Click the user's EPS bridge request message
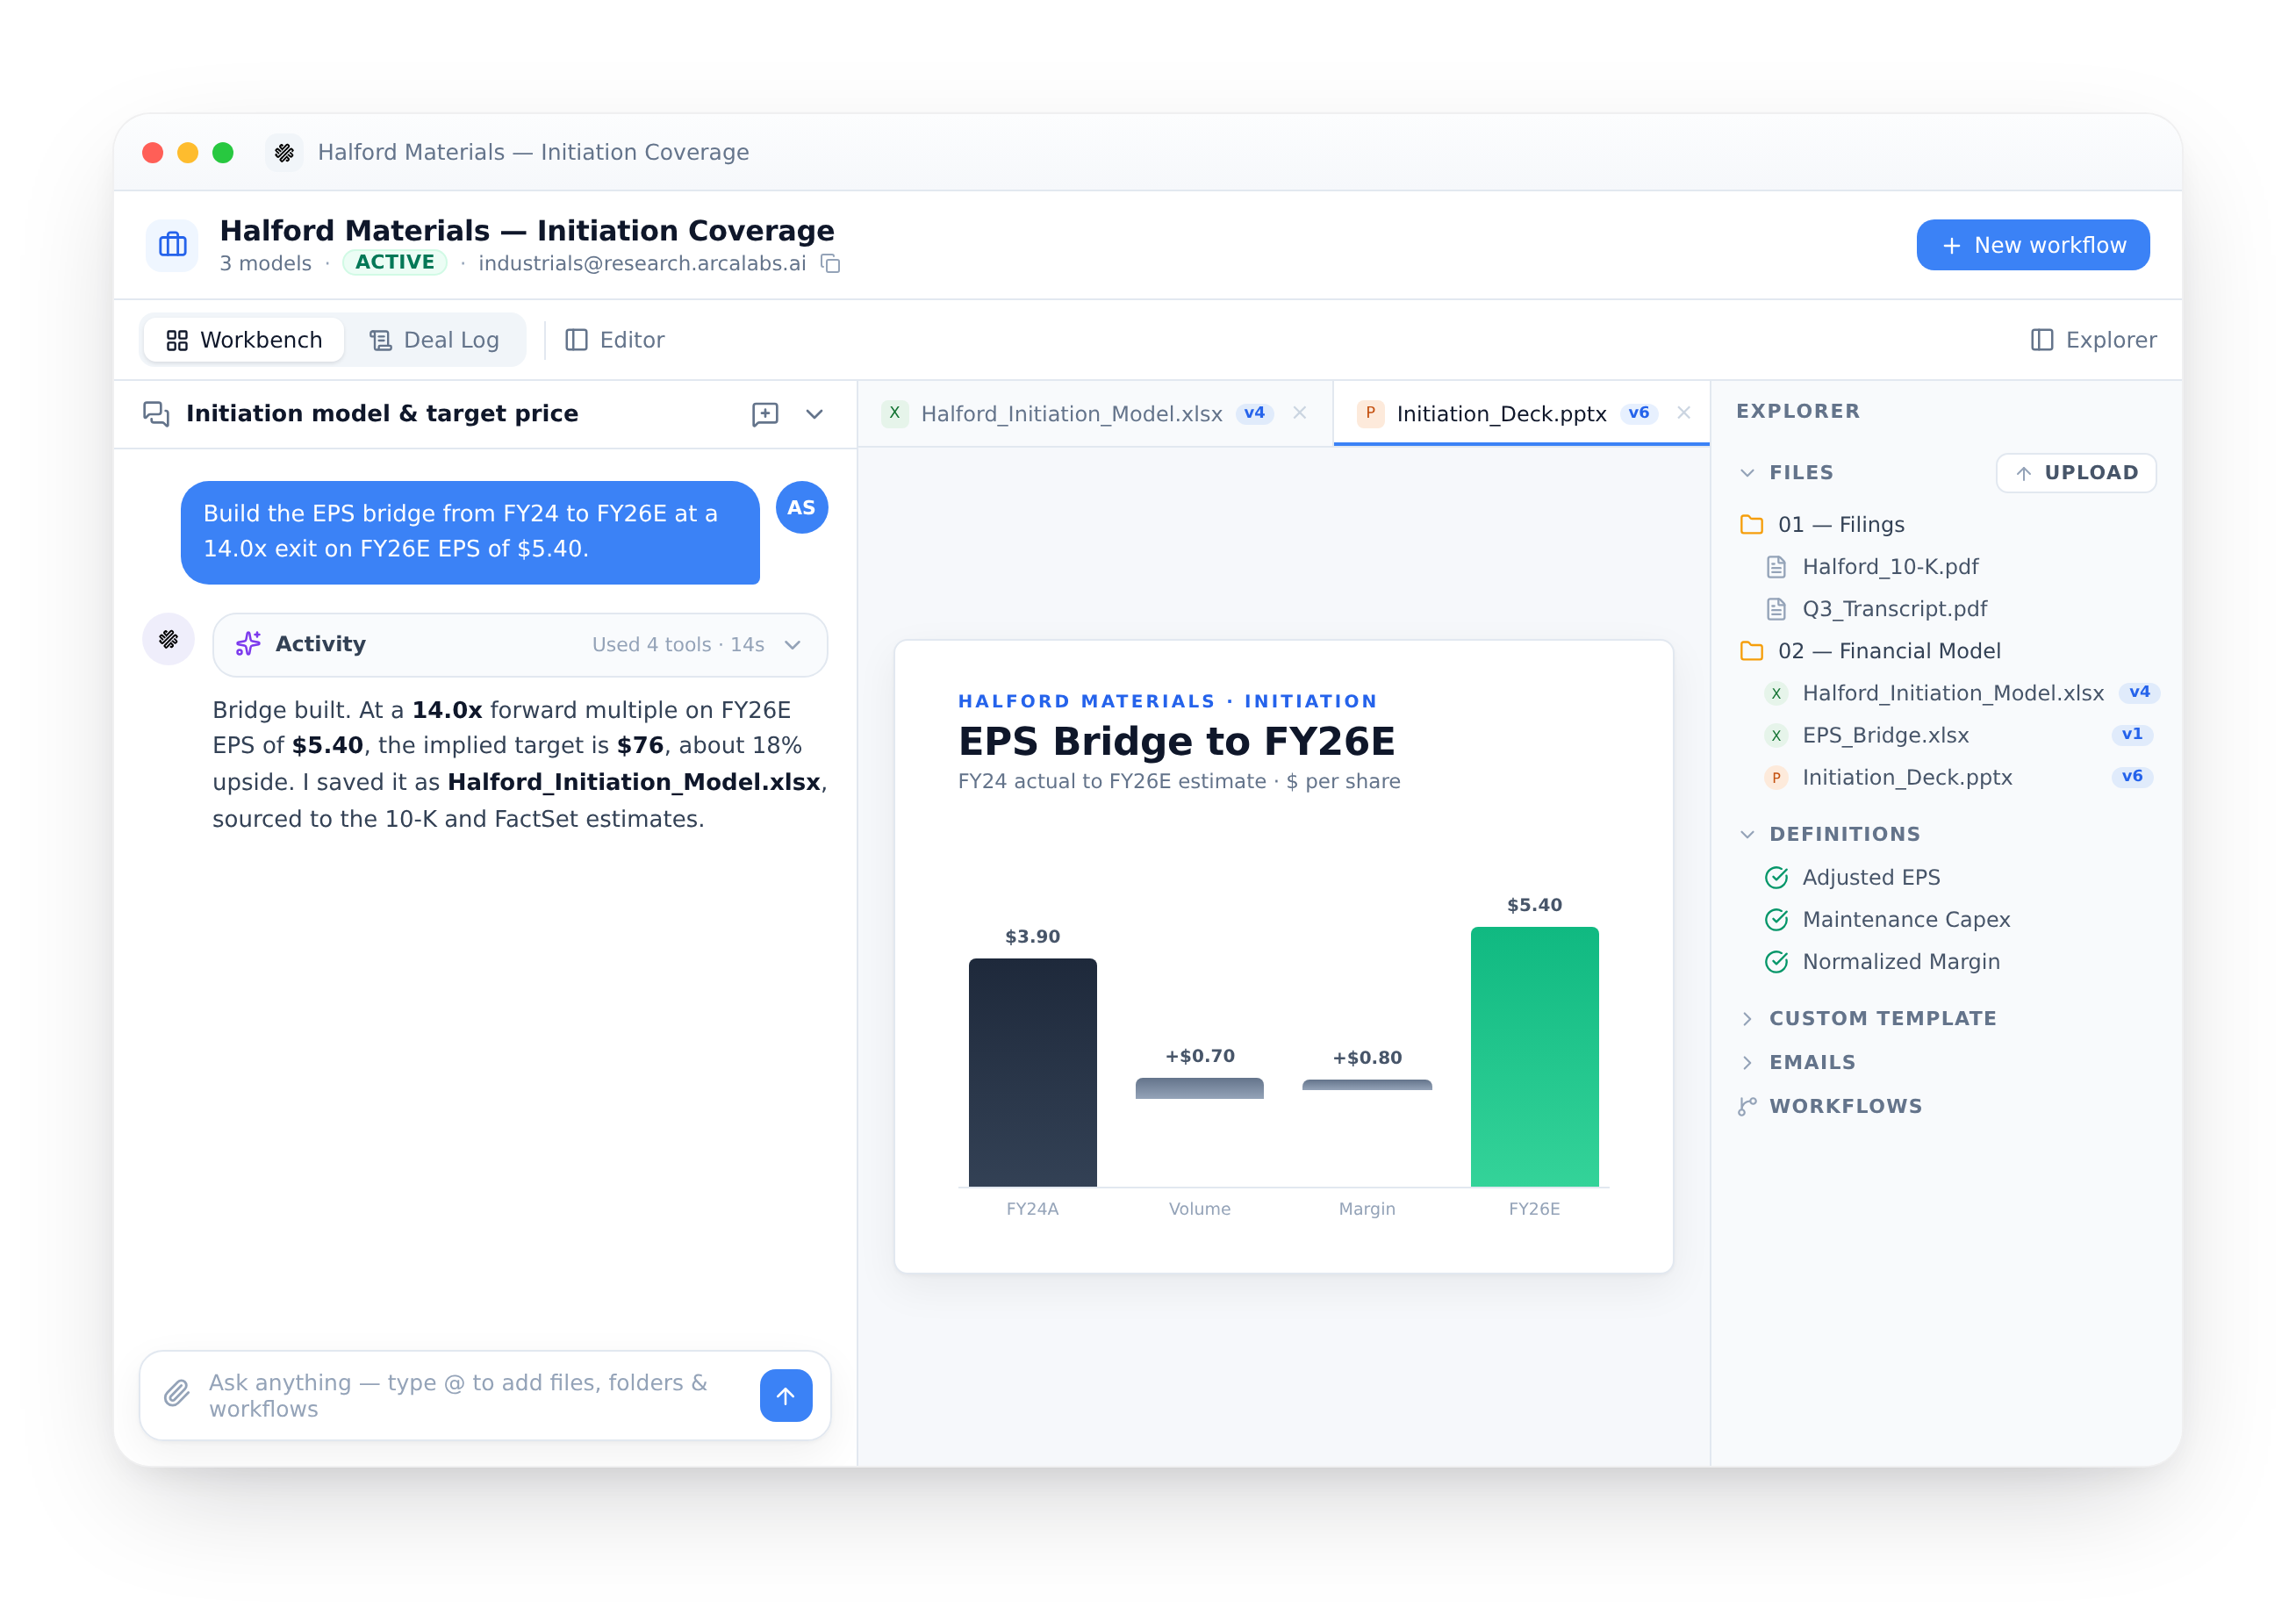The width and height of the screenshot is (2296, 1622). pyautogui.click(x=470, y=532)
